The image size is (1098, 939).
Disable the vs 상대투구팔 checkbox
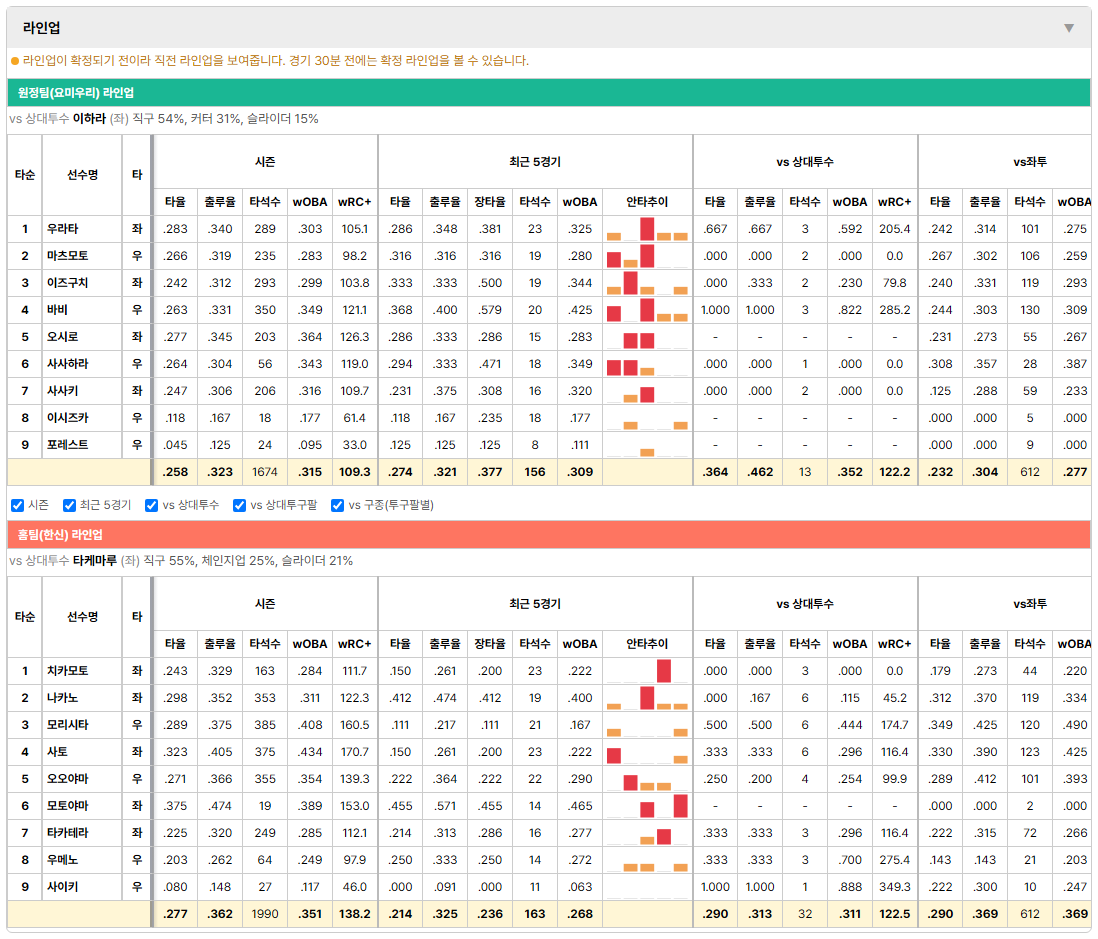[239, 506]
